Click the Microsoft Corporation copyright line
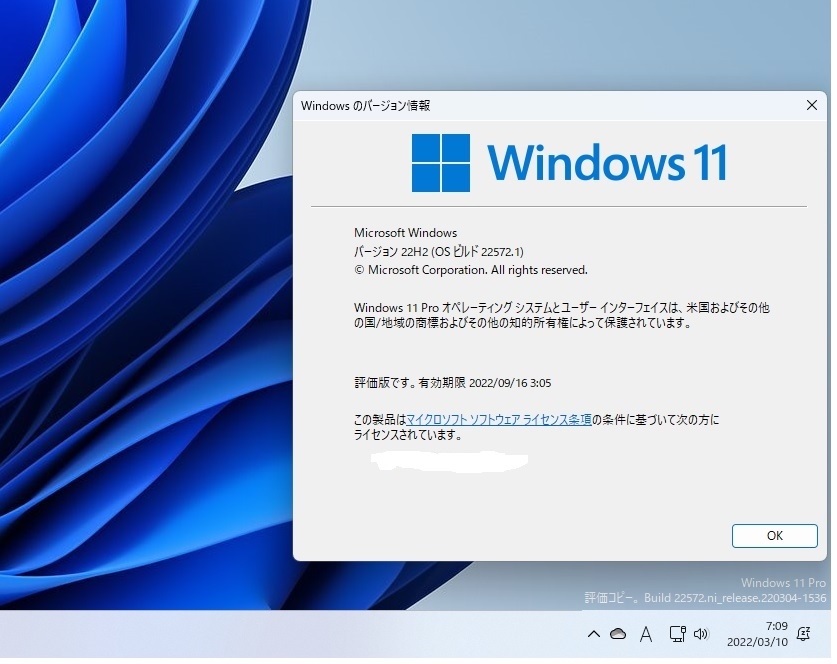The image size is (837, 664). pos(470,270)
